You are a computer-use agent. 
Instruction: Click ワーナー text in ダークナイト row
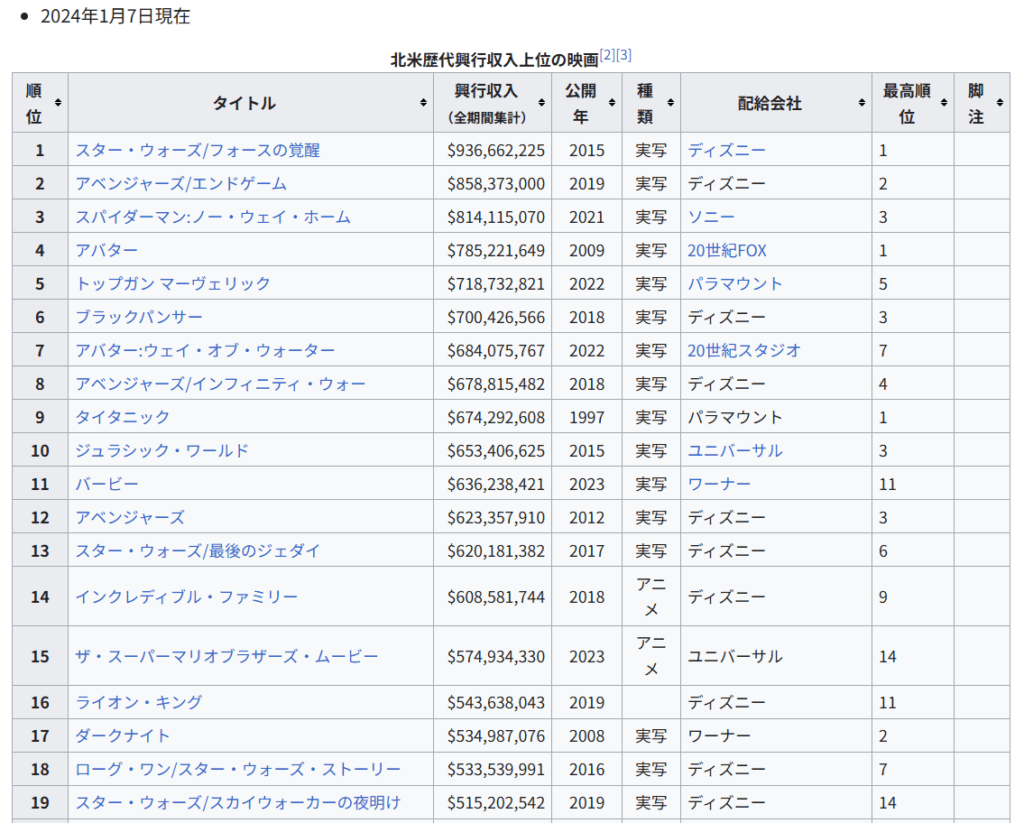pyautogui.click(x=719, y=735)
